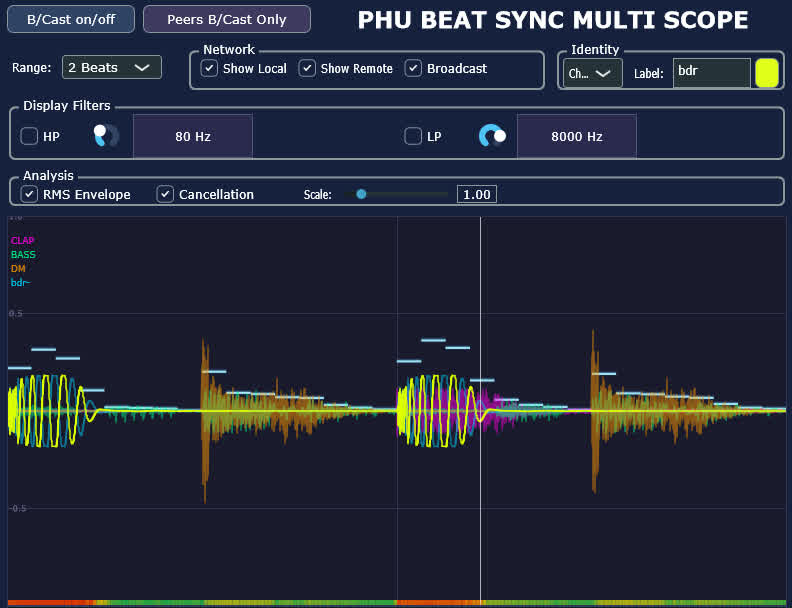Click the Label input field containing bdr
Viewport: 792px width, 608px height.
click(712, 73)
